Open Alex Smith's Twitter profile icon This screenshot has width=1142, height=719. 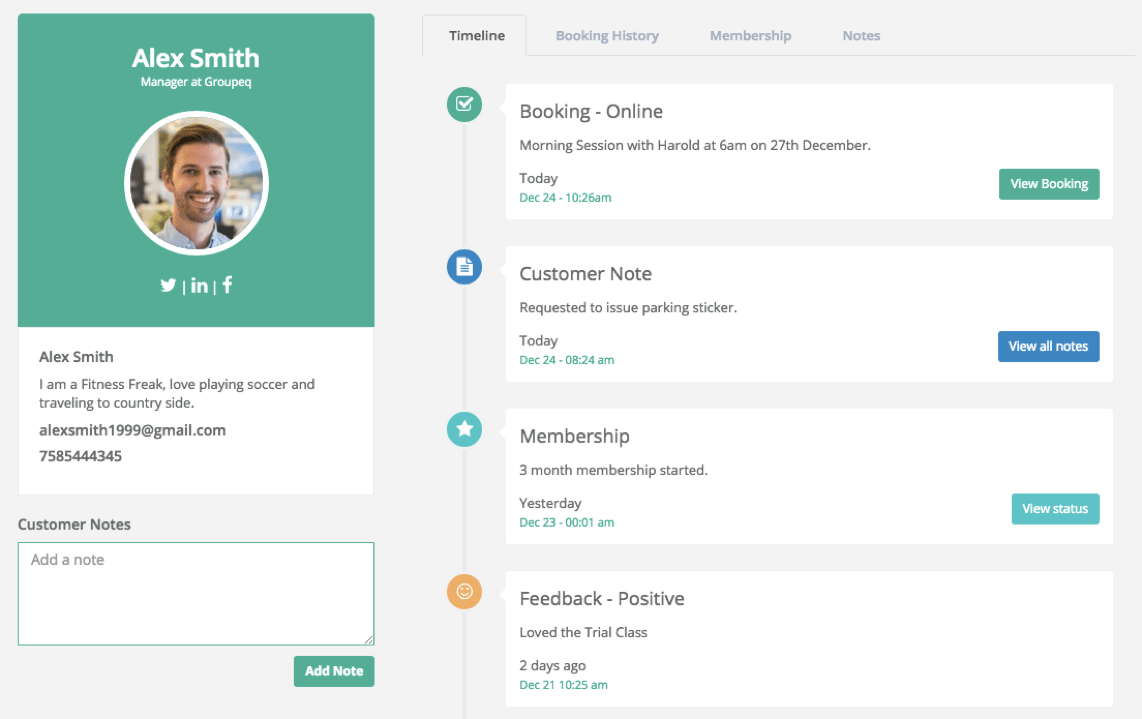point(168,285)
